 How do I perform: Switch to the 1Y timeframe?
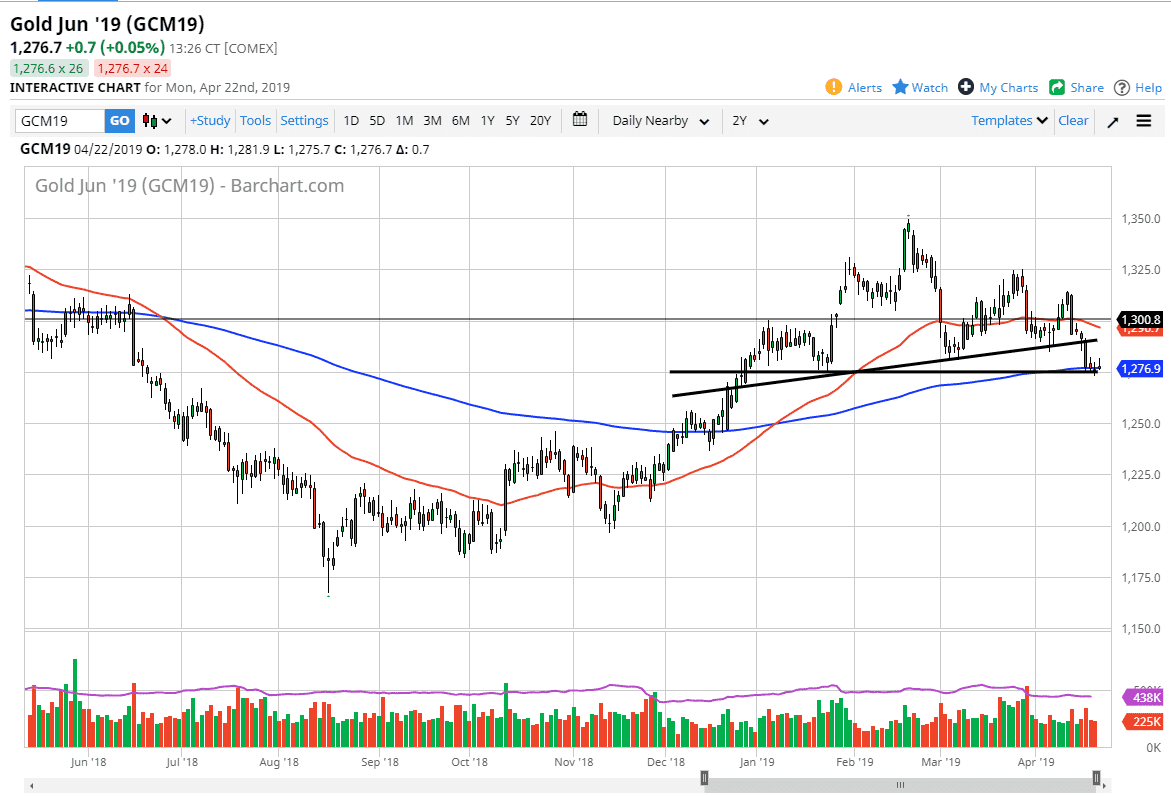click(x=487, y=120)
